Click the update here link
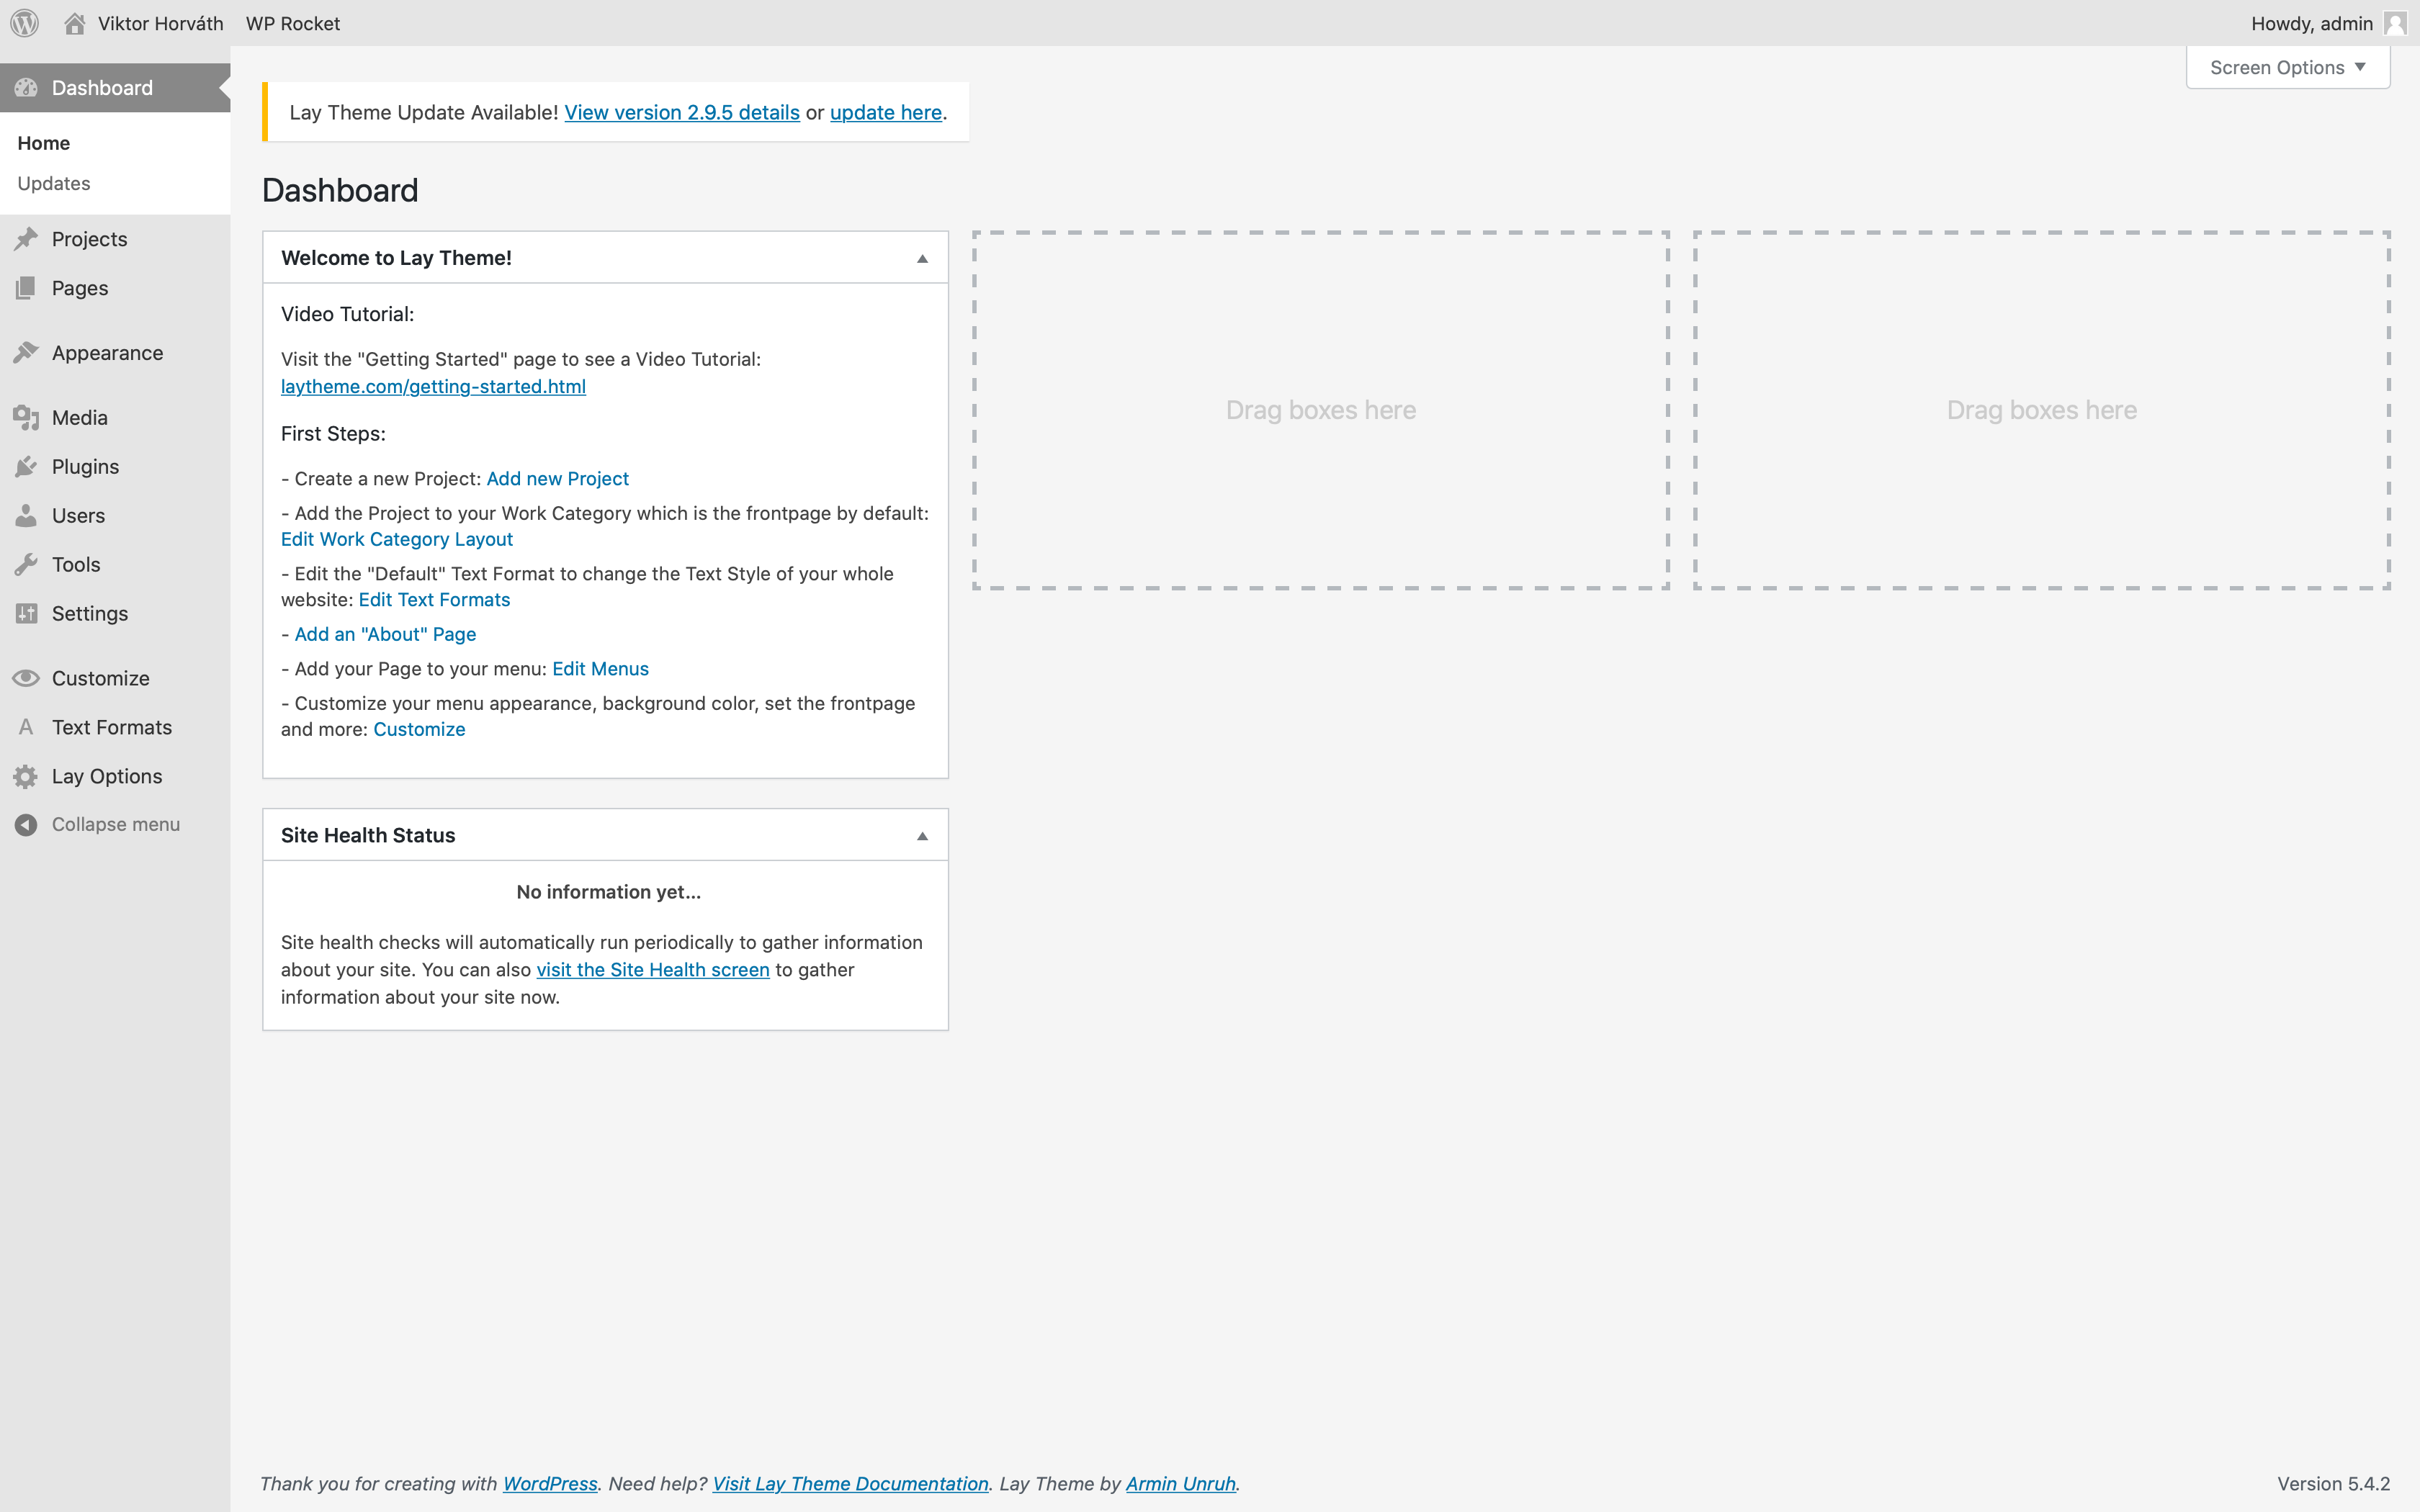The height and width of the screenshot is (1512, 2420). [x=885, y=113]
